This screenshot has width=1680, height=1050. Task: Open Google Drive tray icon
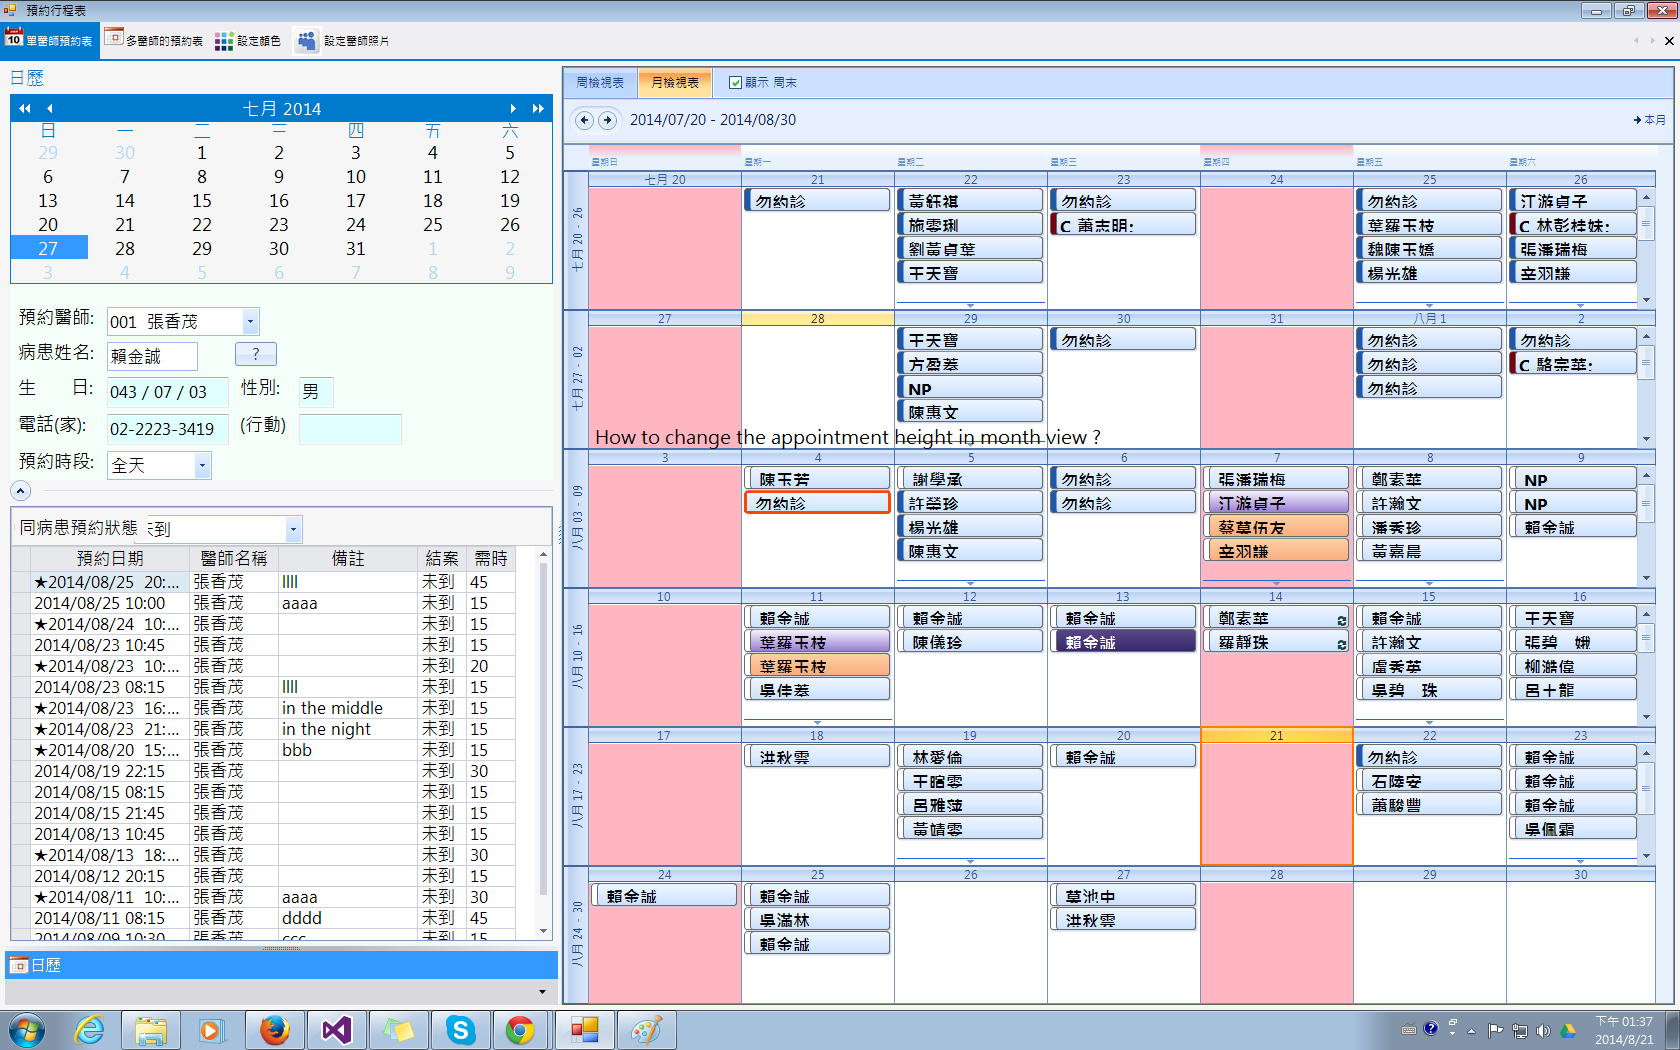[x=1568, y=1030]
